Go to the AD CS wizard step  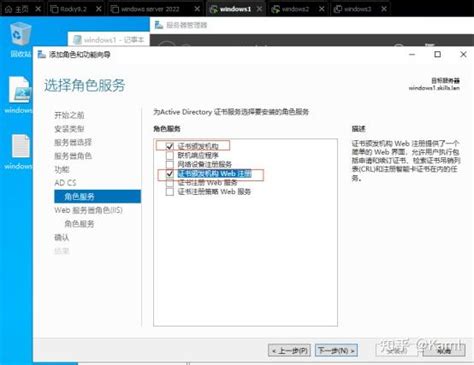(x=65, y=183)
